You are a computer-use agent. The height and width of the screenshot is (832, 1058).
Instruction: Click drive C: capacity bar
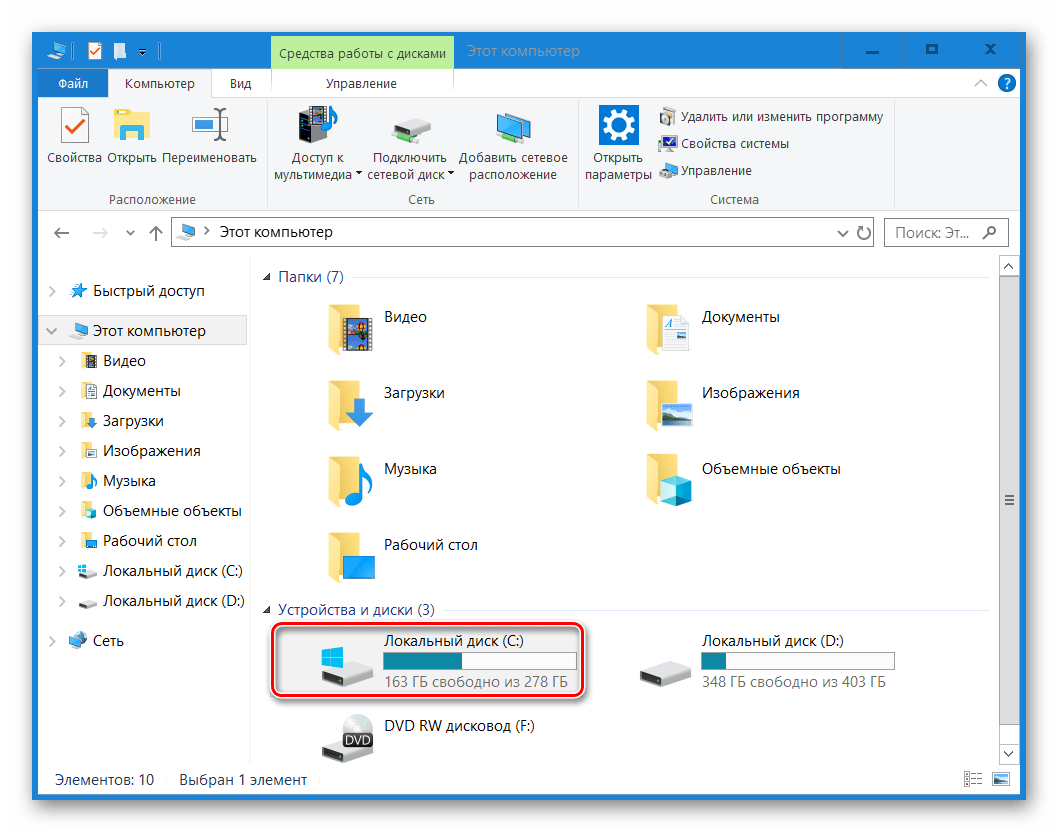pos(479,660)
